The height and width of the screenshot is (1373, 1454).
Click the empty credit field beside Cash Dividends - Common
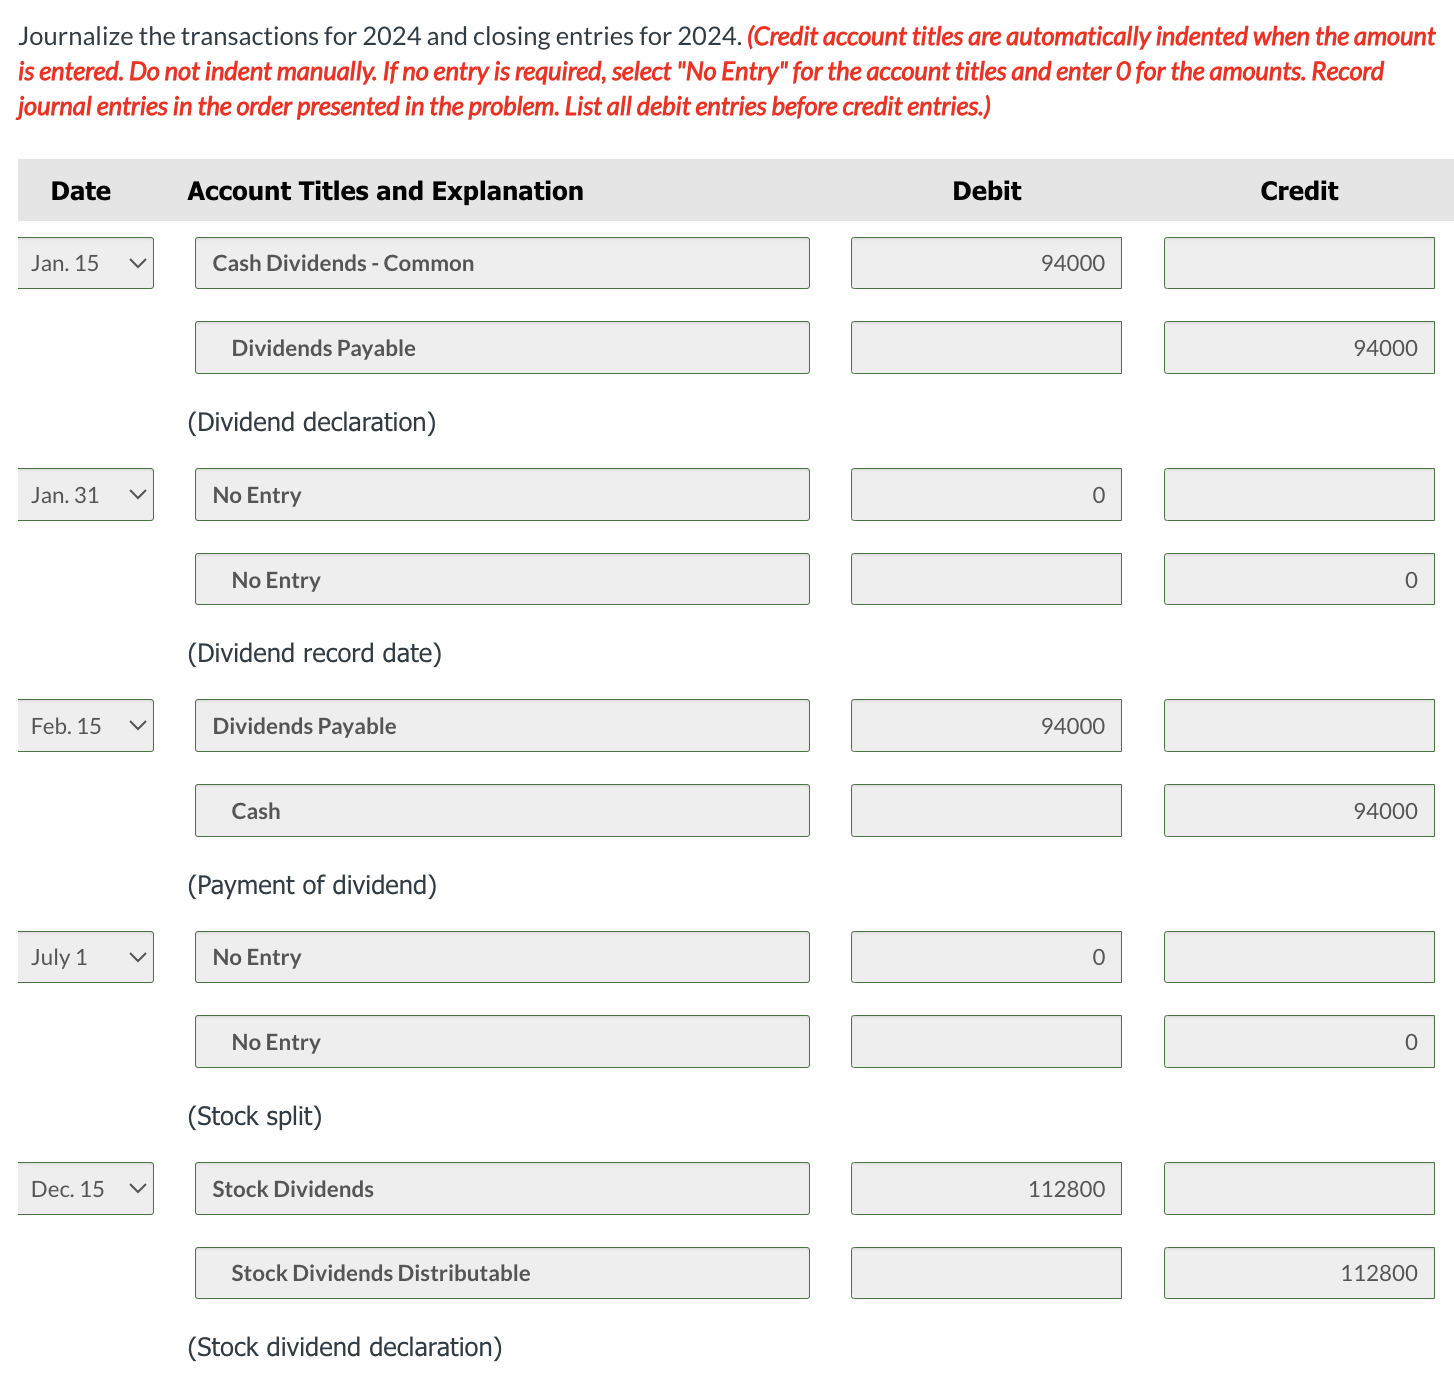pos(1298,263)
